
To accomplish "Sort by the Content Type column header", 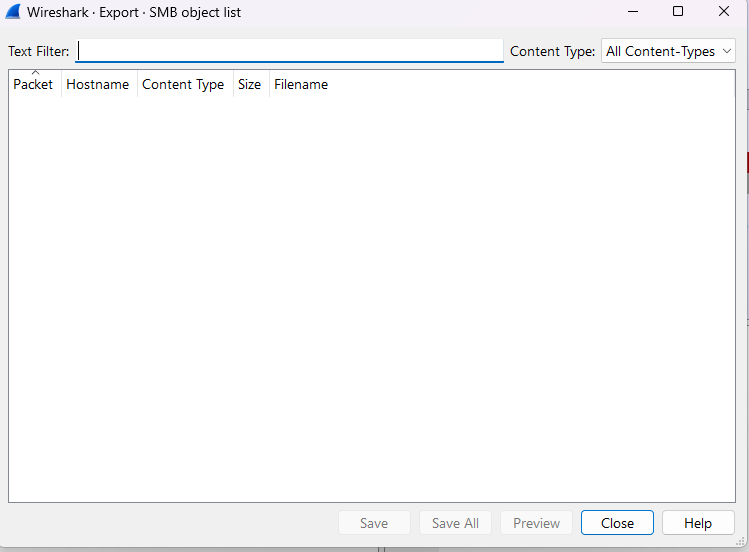I will 185,84.
